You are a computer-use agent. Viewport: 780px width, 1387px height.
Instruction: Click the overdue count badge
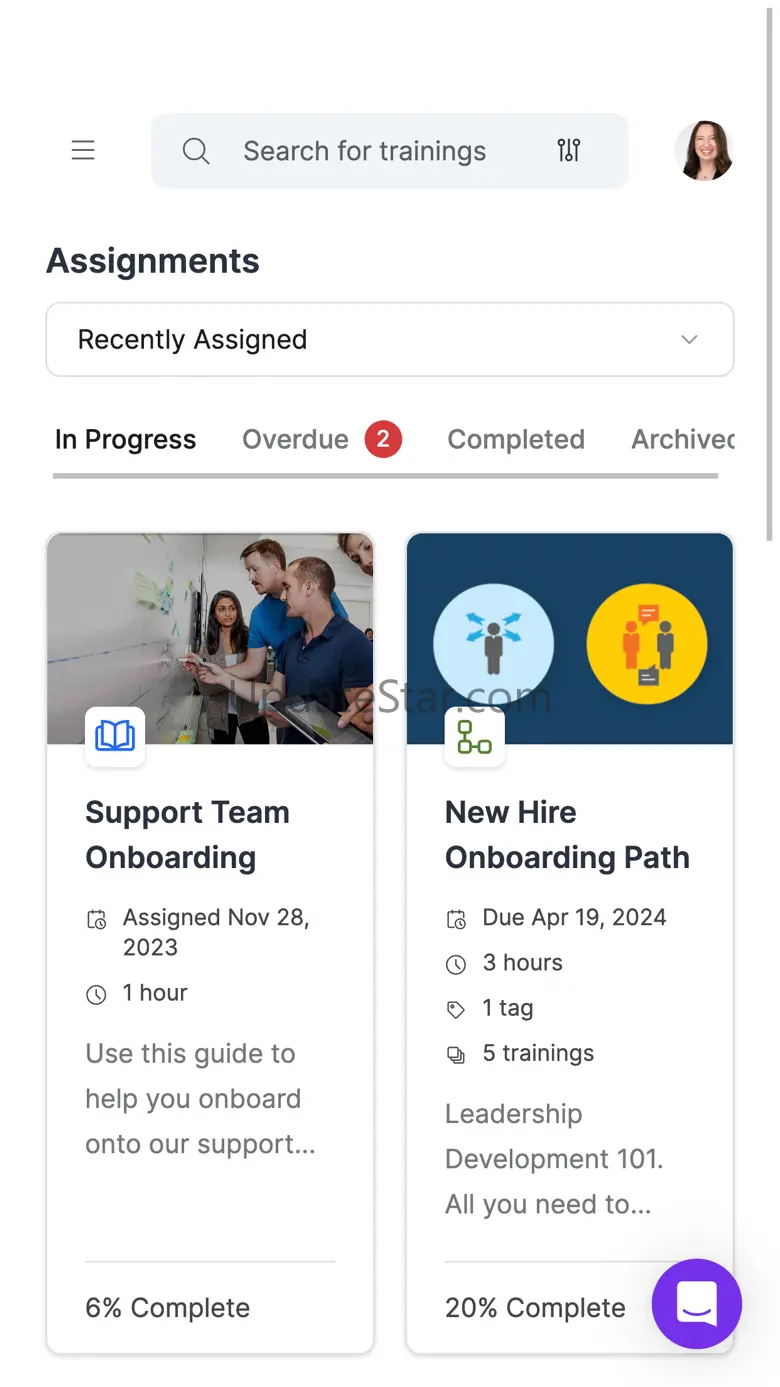pyautogui.click(x=383, y=440)
